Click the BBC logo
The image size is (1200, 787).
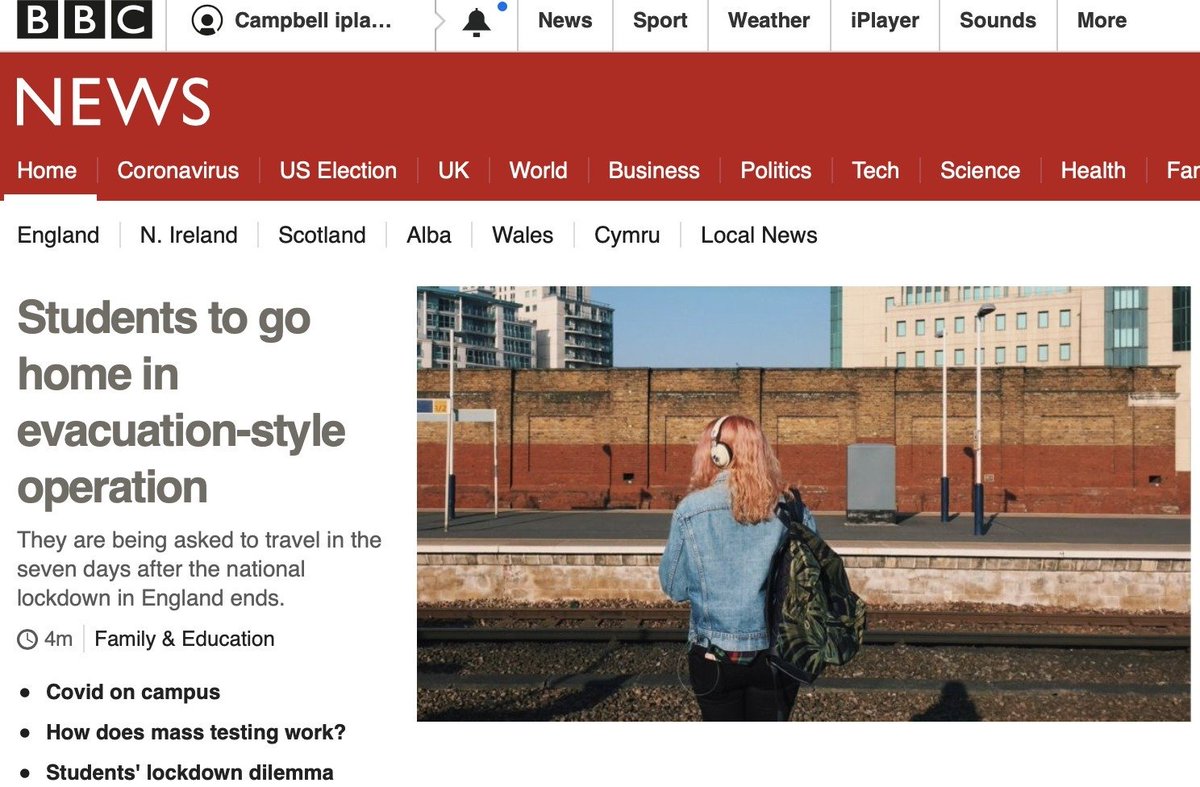click(85, 21)
